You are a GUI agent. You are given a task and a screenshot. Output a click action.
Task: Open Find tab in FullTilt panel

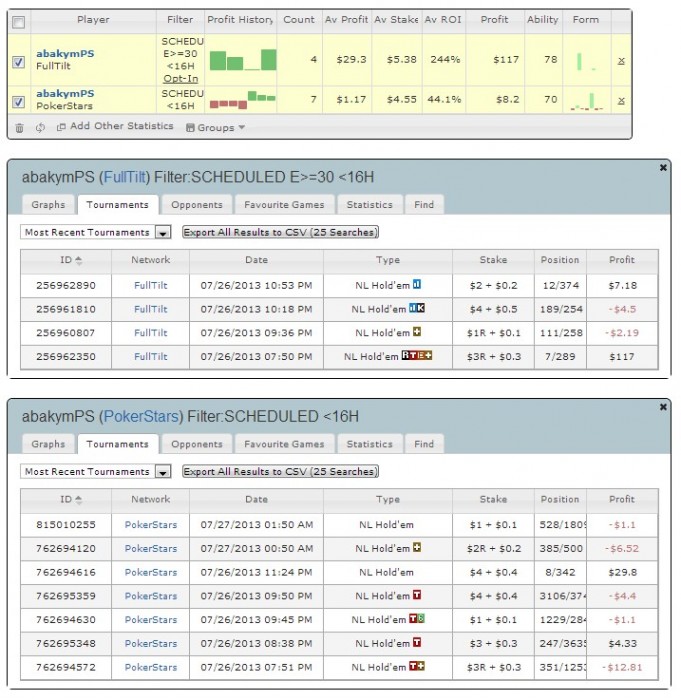424,205
